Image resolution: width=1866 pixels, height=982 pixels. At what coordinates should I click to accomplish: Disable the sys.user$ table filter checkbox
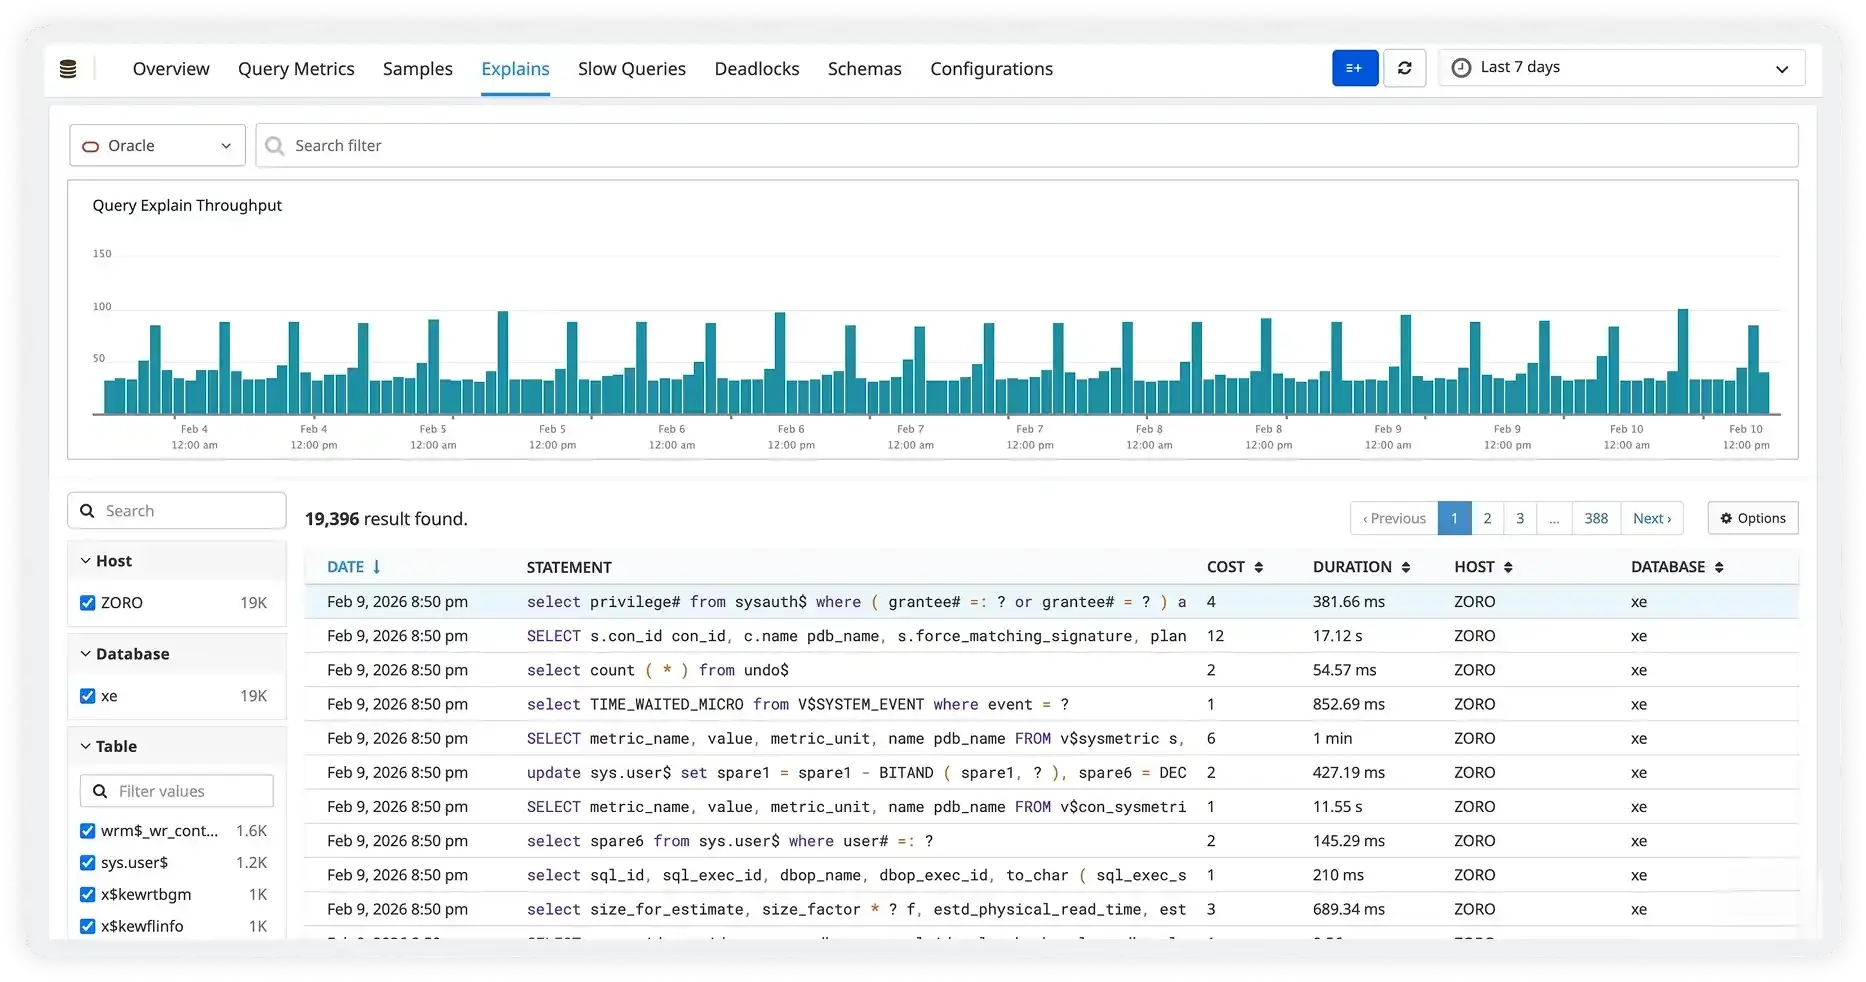pos(87,863)
